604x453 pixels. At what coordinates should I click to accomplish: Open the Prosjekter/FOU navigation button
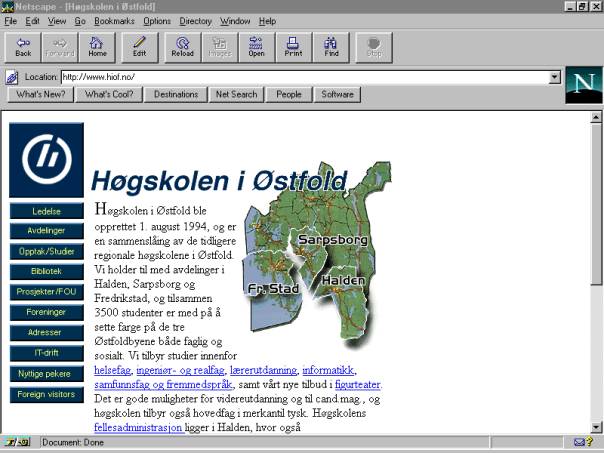[47, 292]
